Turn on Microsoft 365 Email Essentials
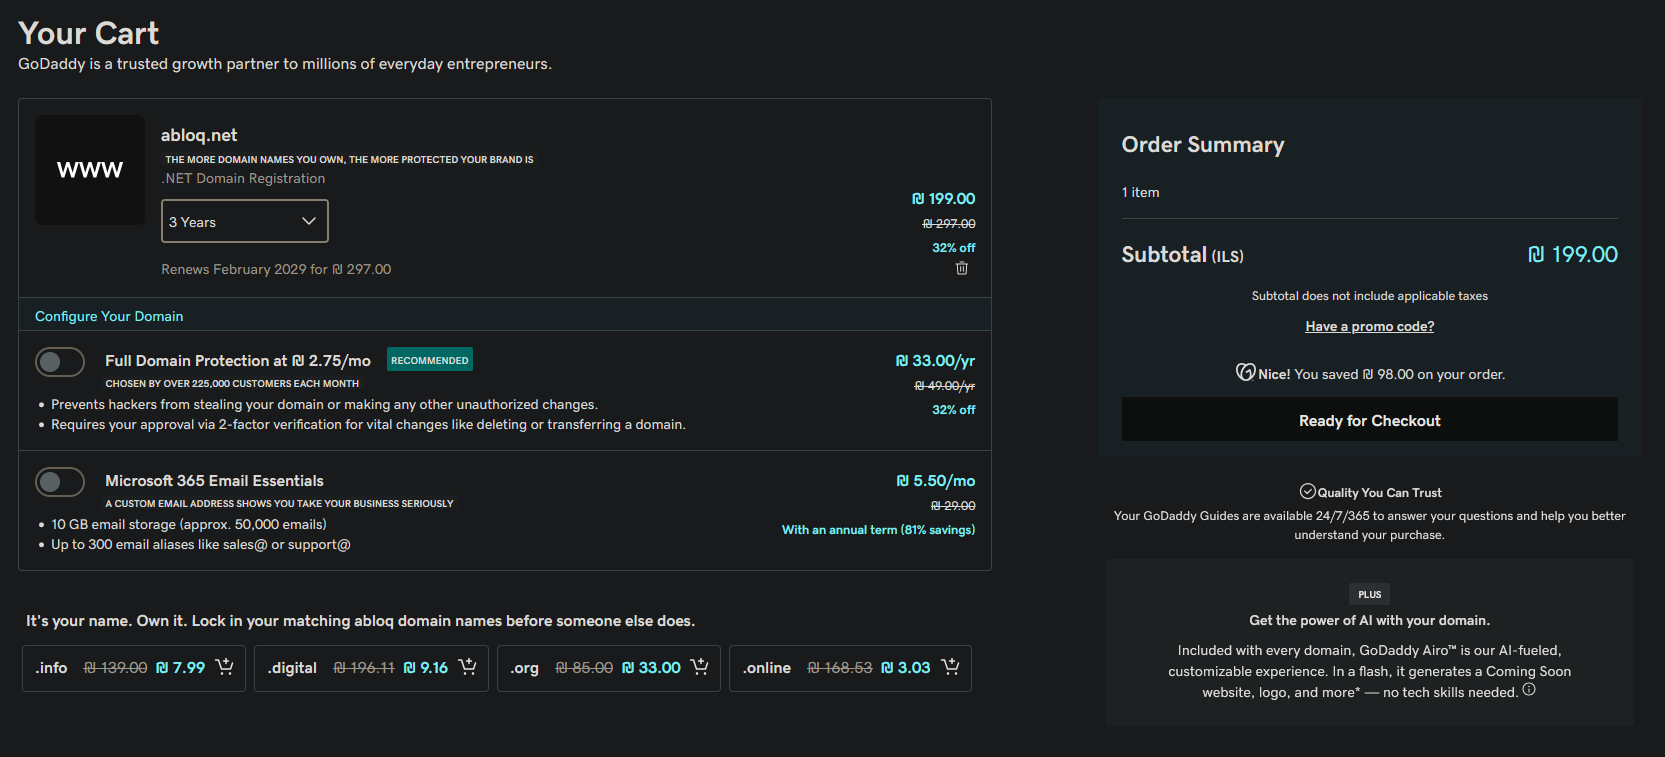The image size is (1665, 757). pos(60,482)
